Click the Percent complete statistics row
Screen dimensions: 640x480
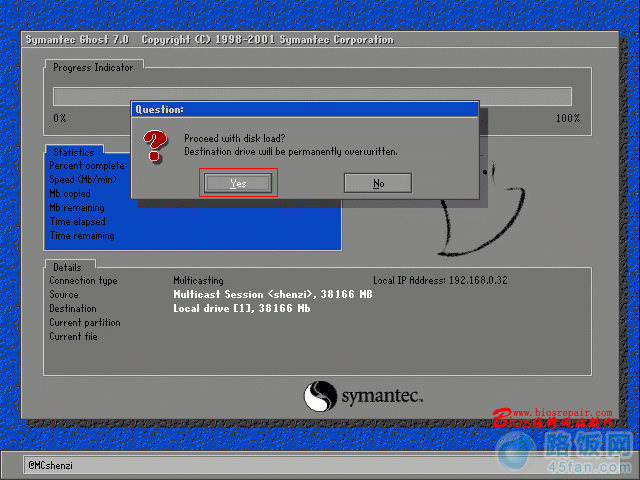(87, 166)
